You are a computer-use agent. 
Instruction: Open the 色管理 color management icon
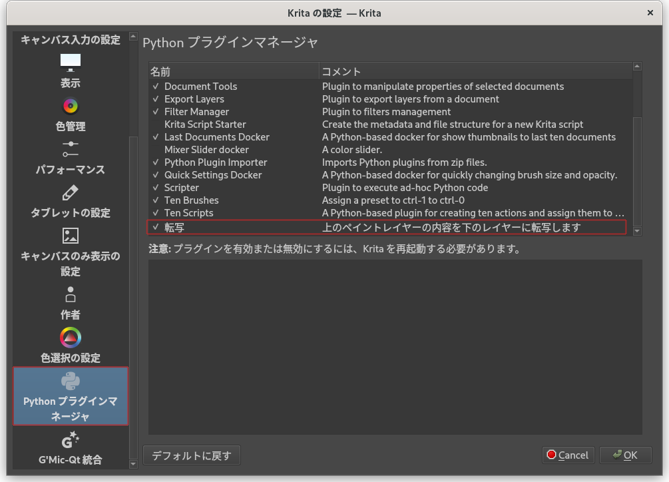coord(70,106)
